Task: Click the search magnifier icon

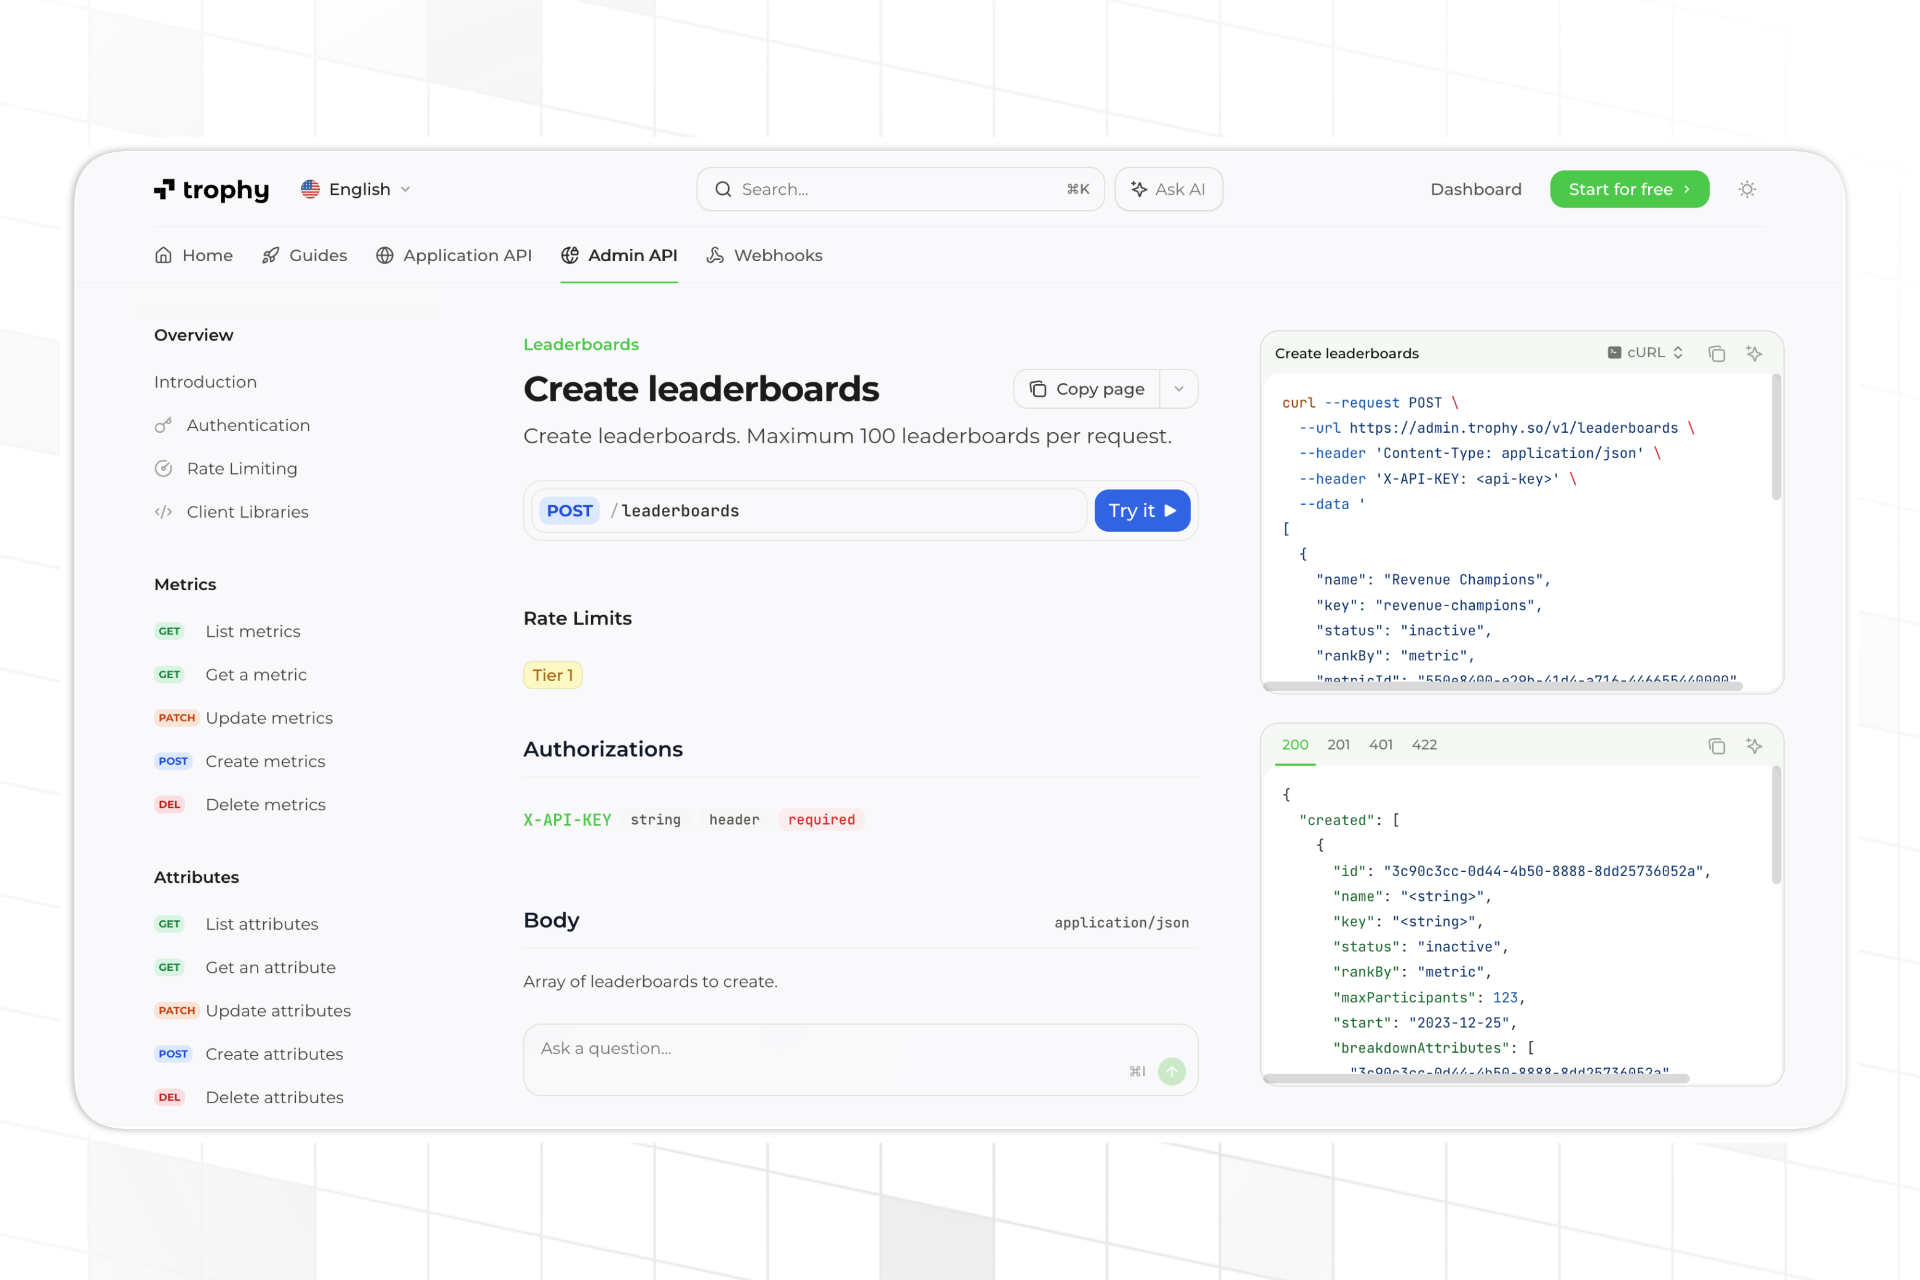Action: 723,189
